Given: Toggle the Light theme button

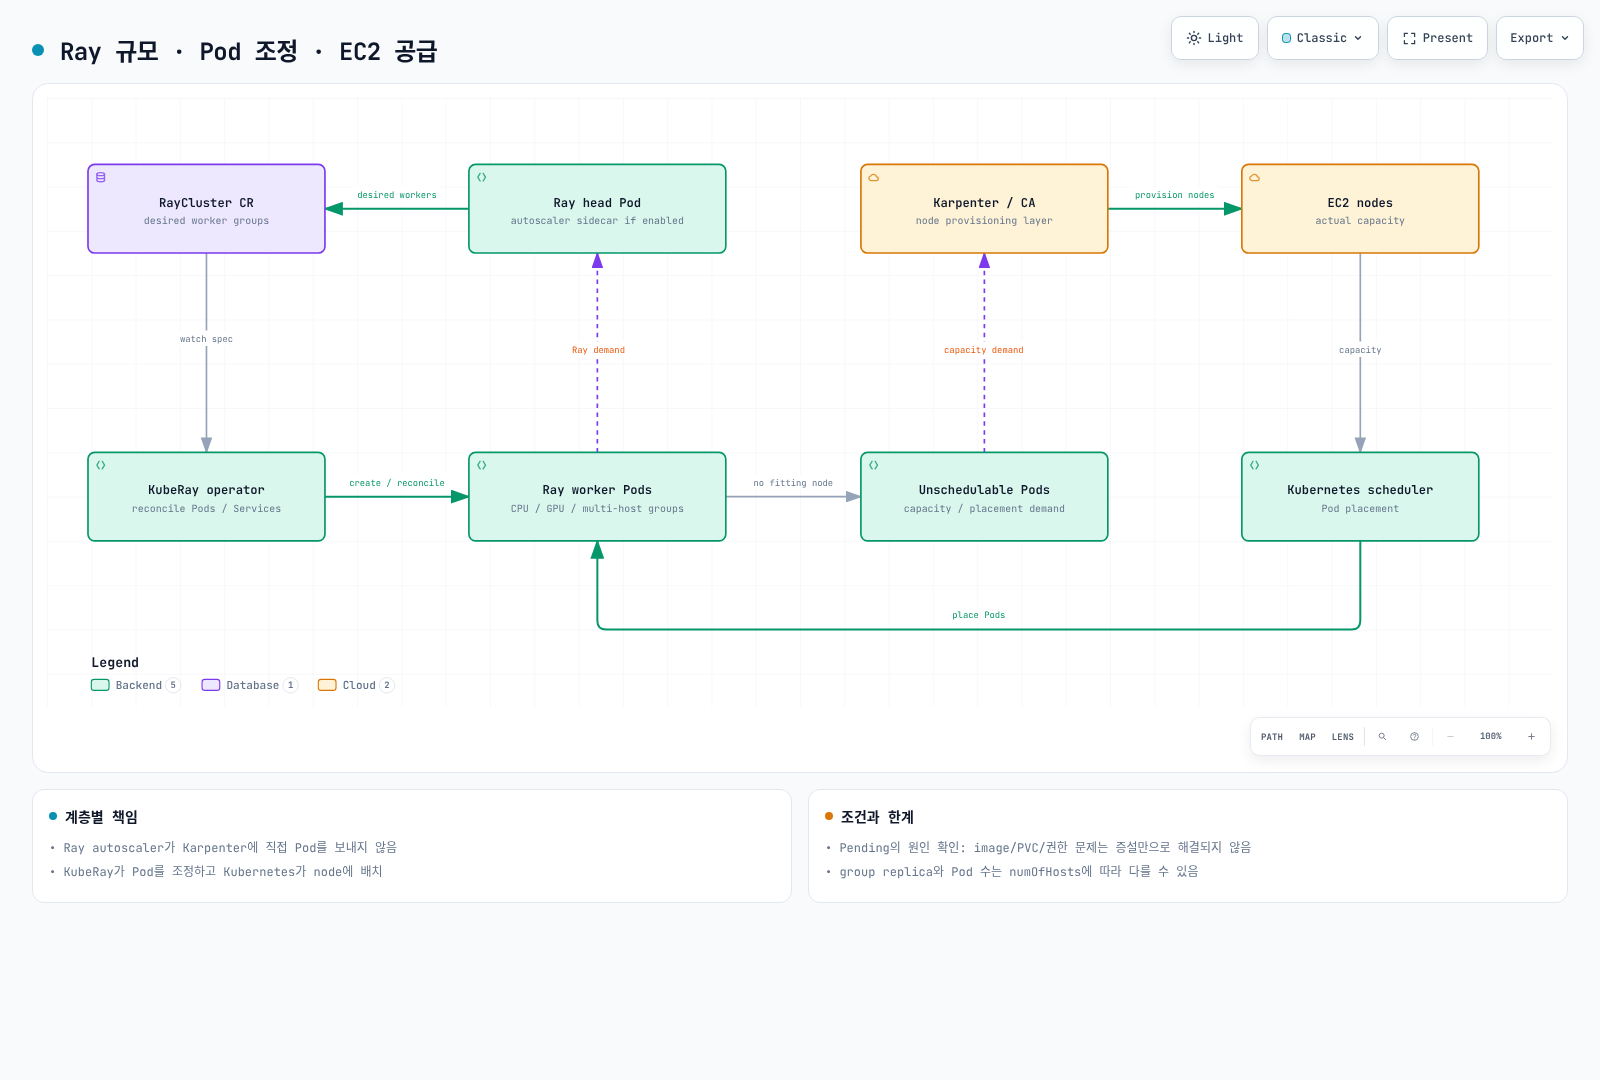Looking at the screenshot, I should coord(1215,38).
